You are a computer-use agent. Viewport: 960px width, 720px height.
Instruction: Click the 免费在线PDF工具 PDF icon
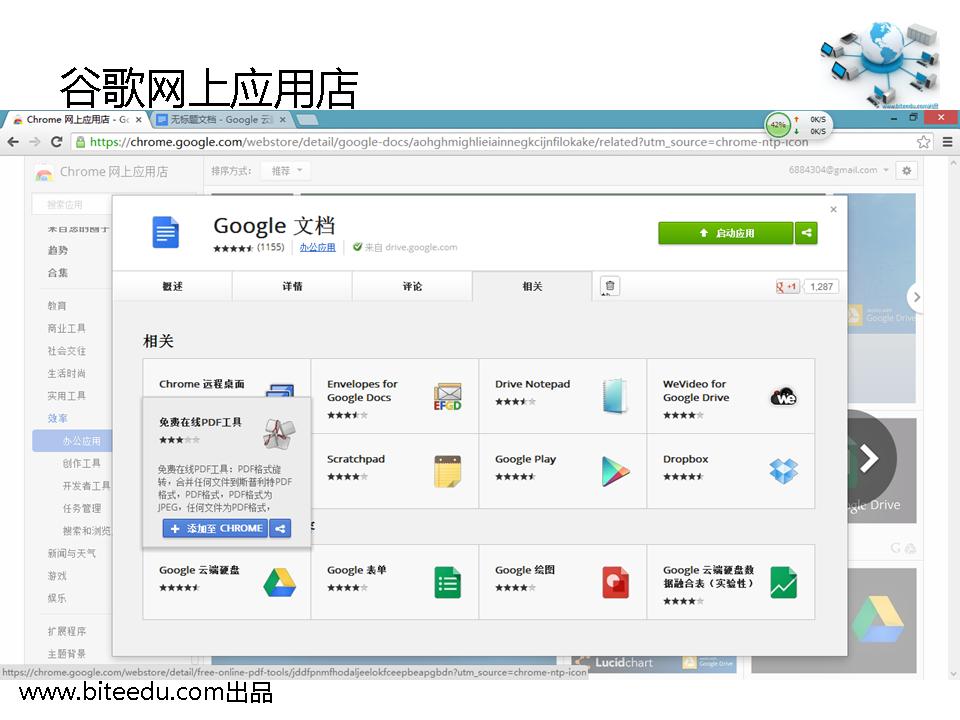point(279,433)
